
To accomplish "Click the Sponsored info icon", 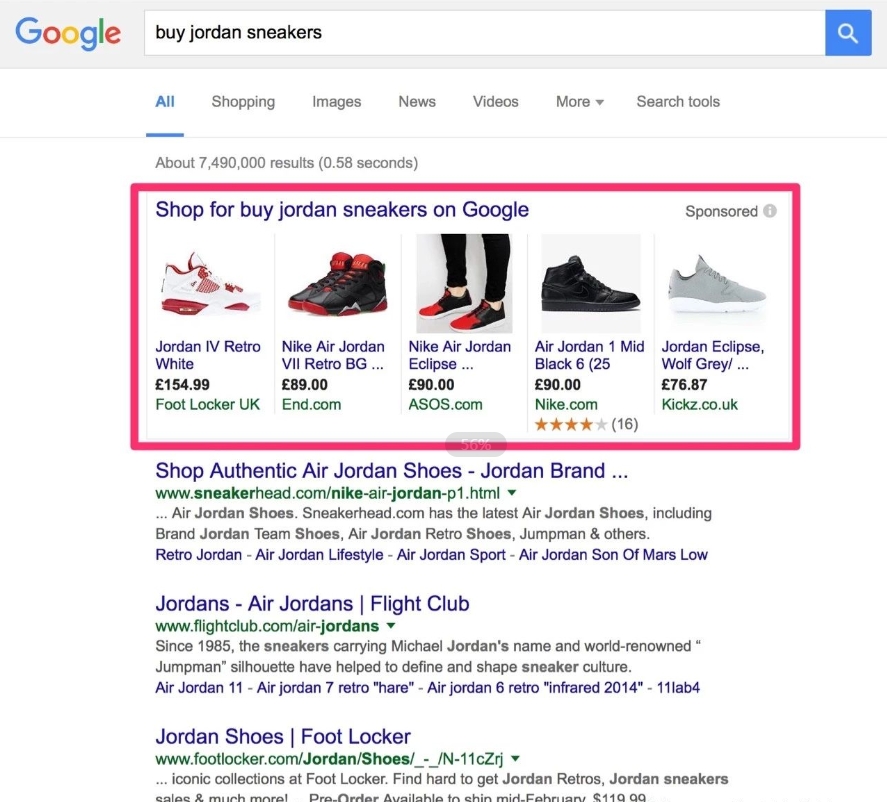I will point(769,211).
